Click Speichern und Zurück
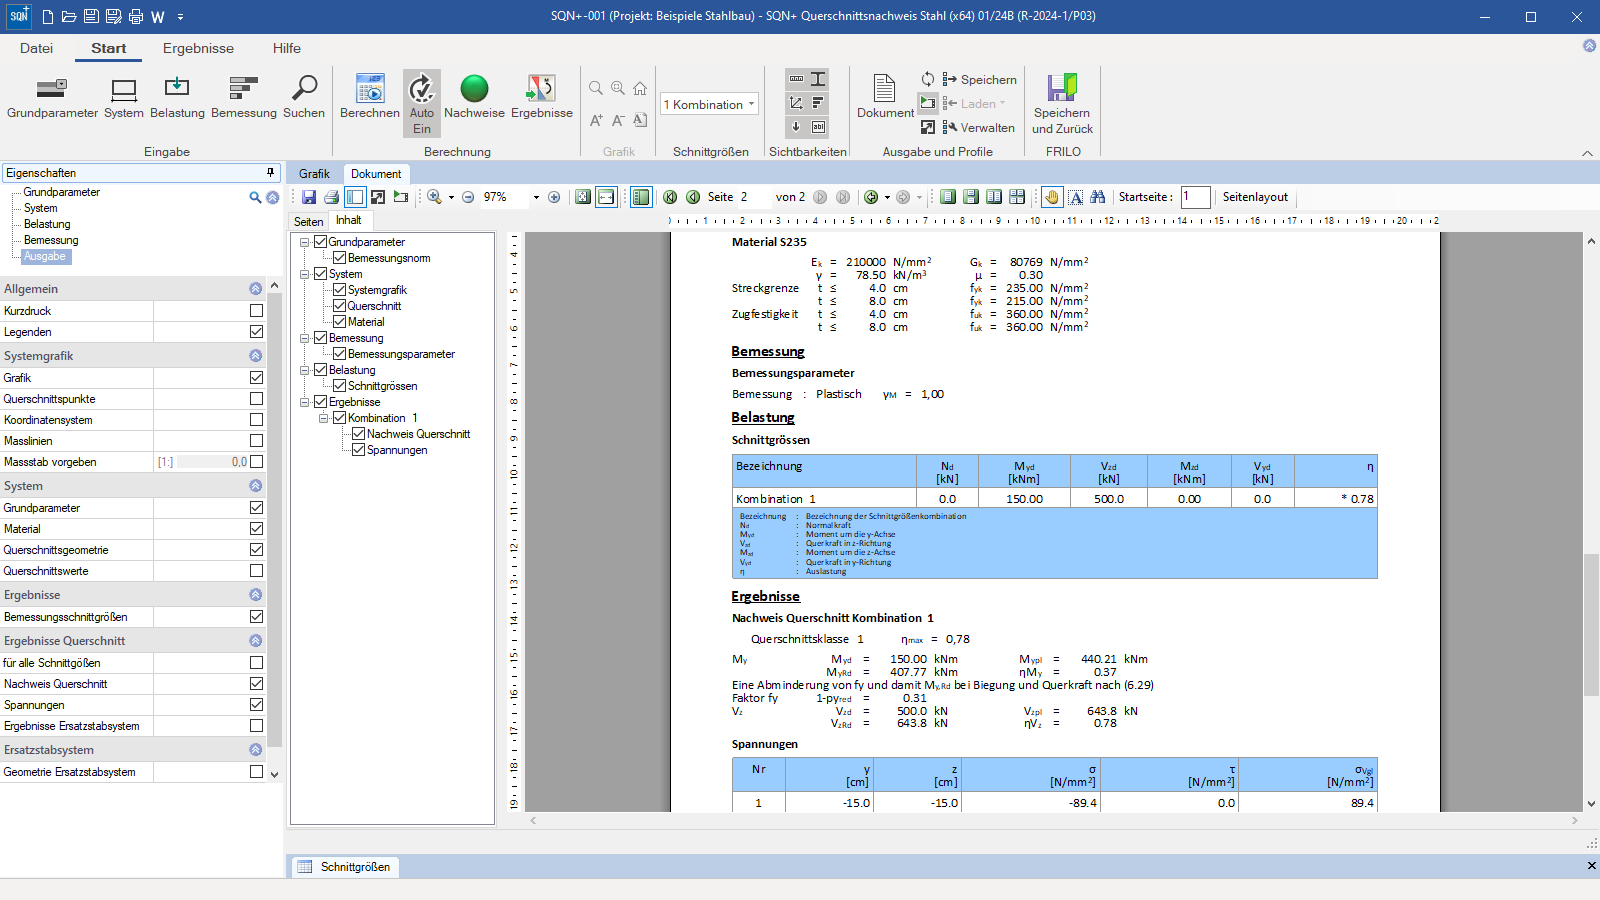1600x900 pixels. 1062,104
